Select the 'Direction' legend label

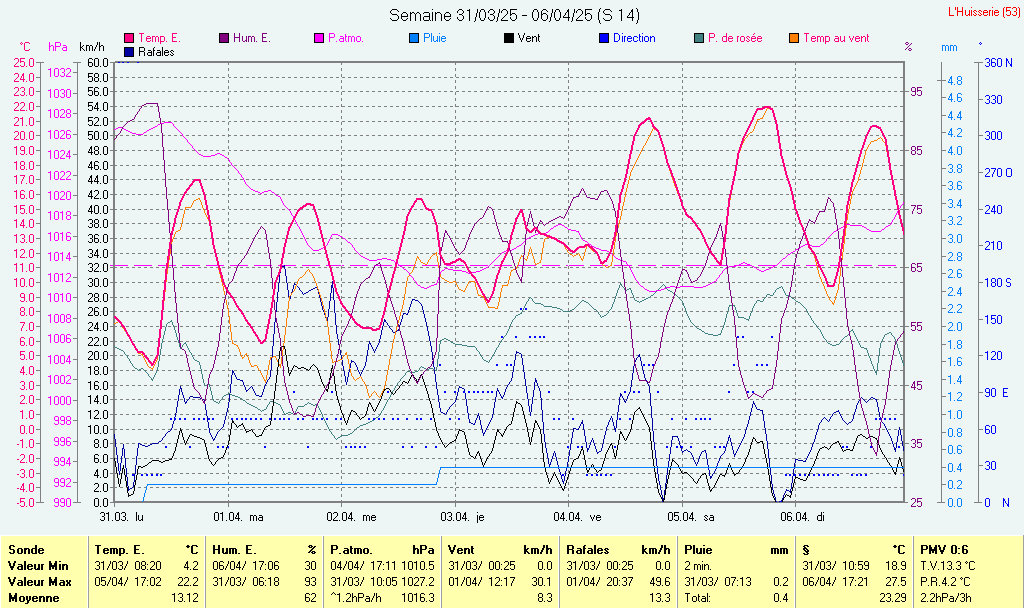(x=634, y=38)
